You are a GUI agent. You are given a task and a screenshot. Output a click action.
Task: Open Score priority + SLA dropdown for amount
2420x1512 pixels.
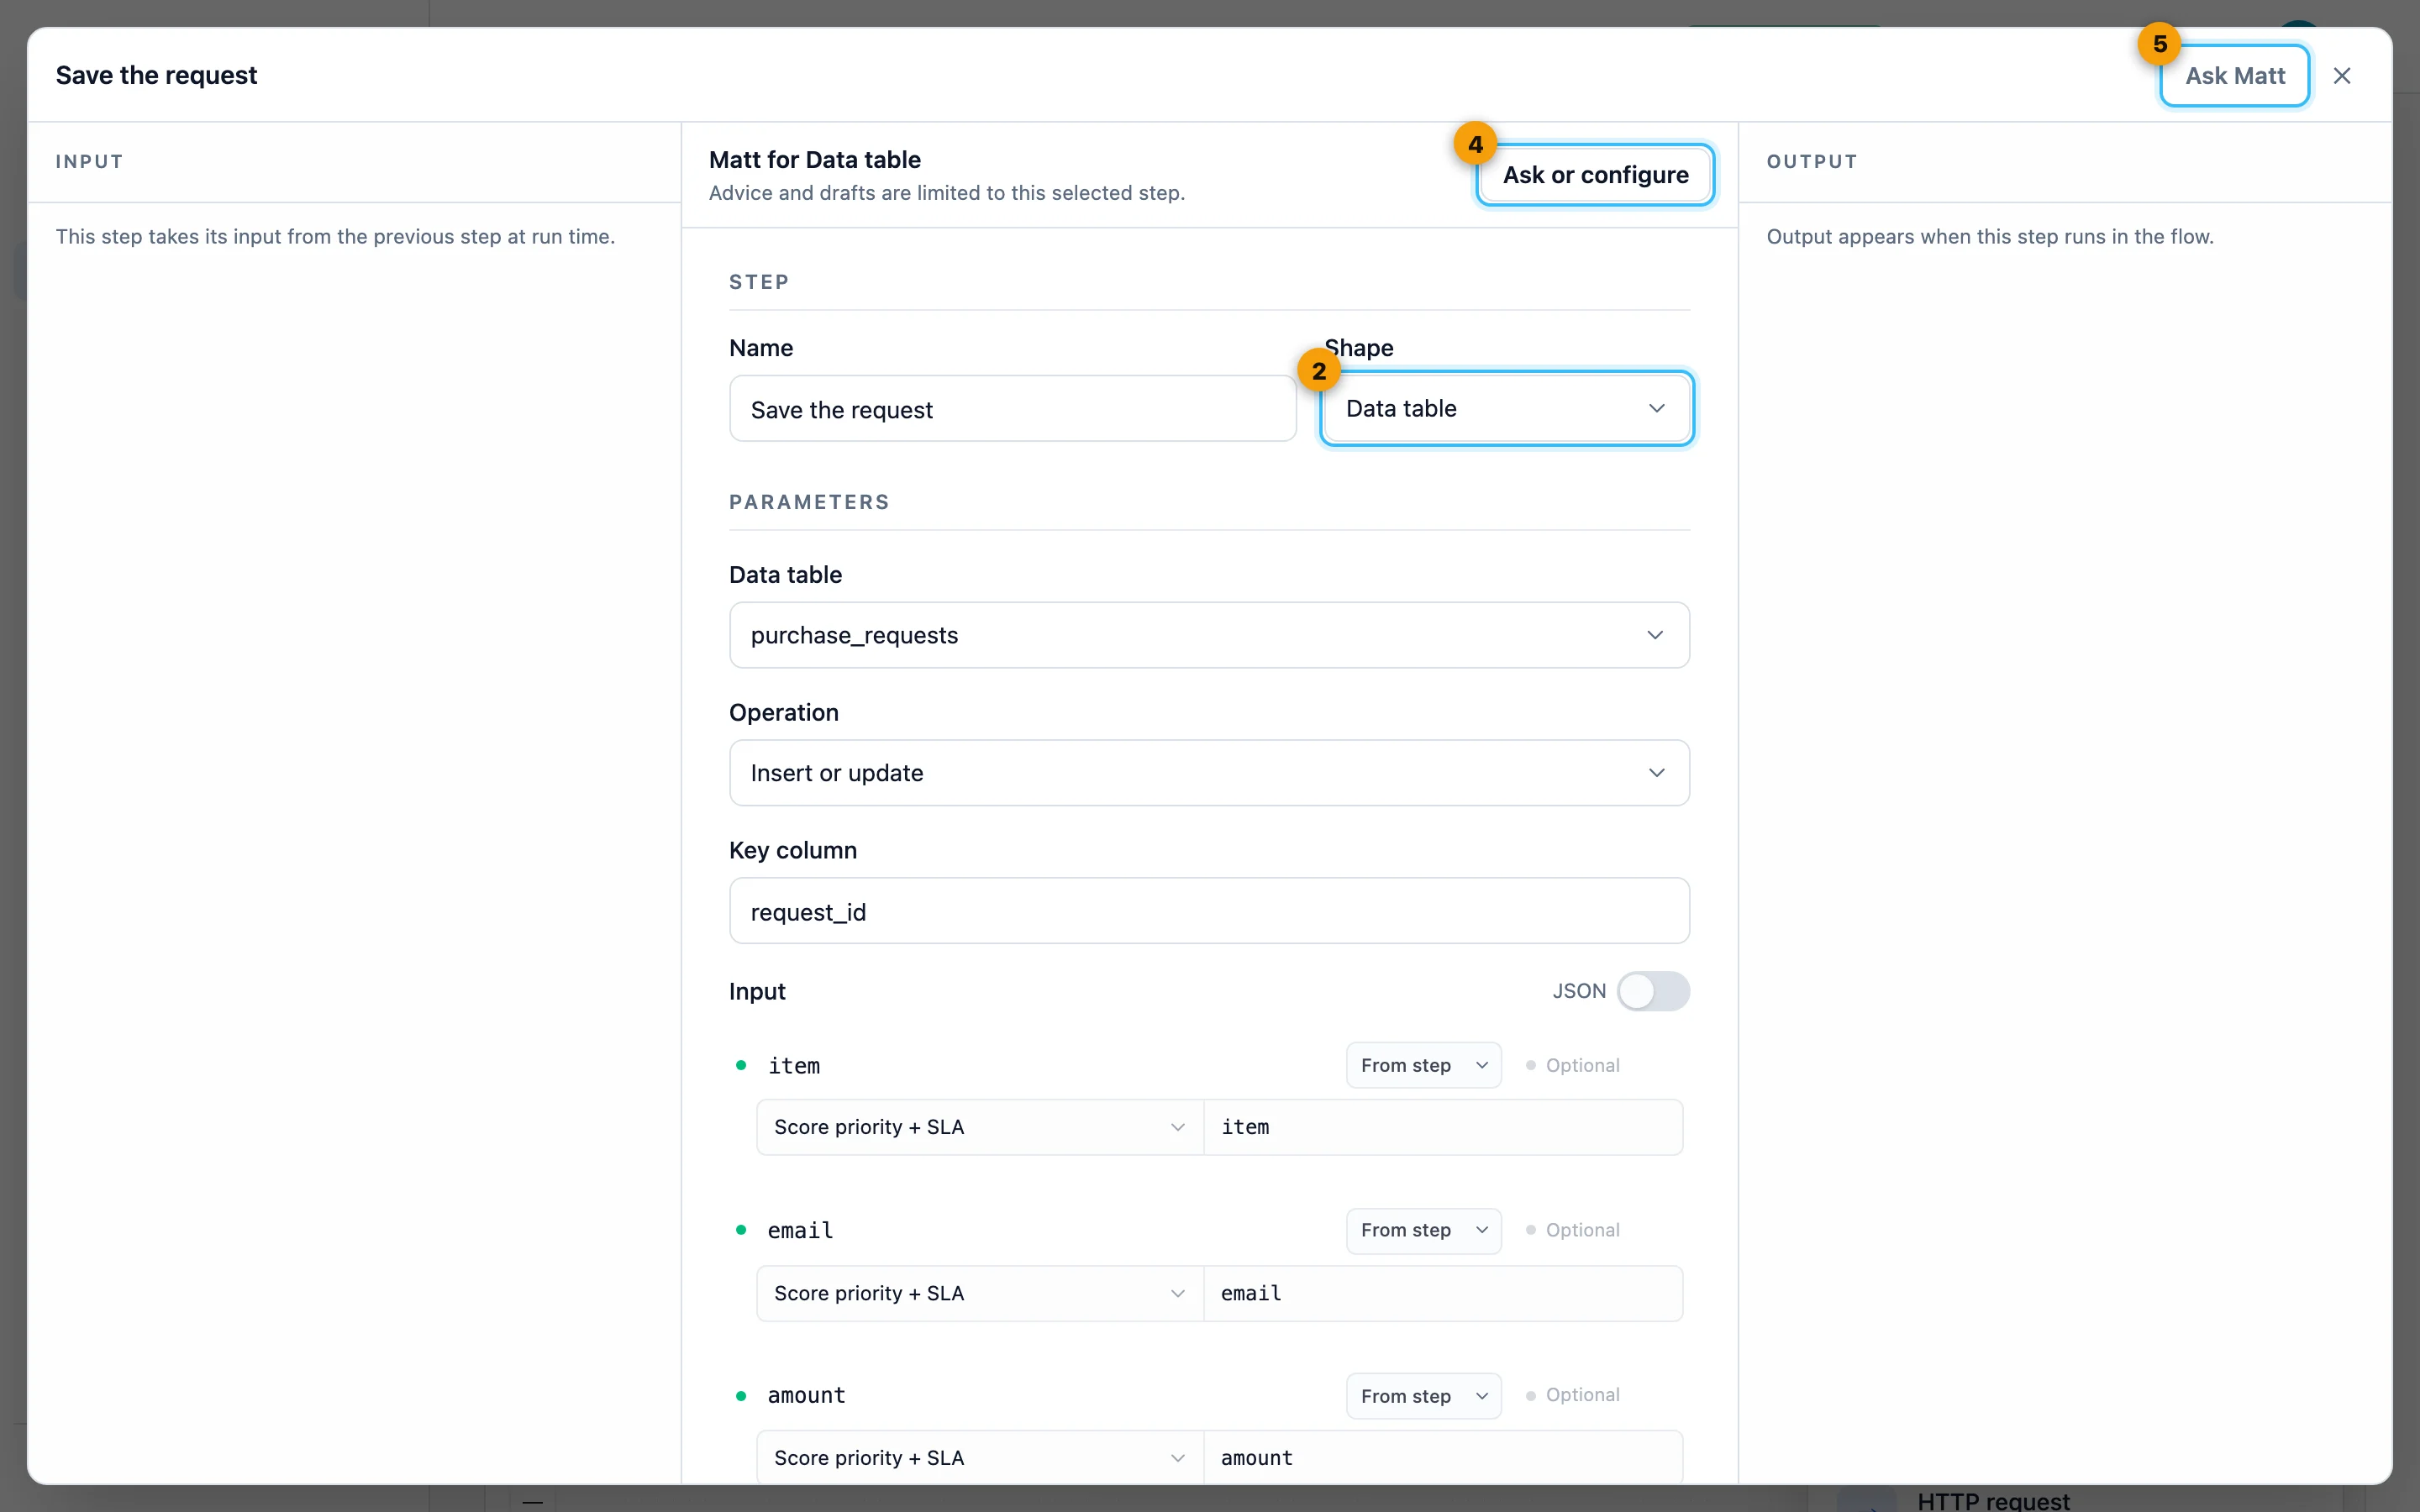pyautogui.click(x=979, y=1458)
